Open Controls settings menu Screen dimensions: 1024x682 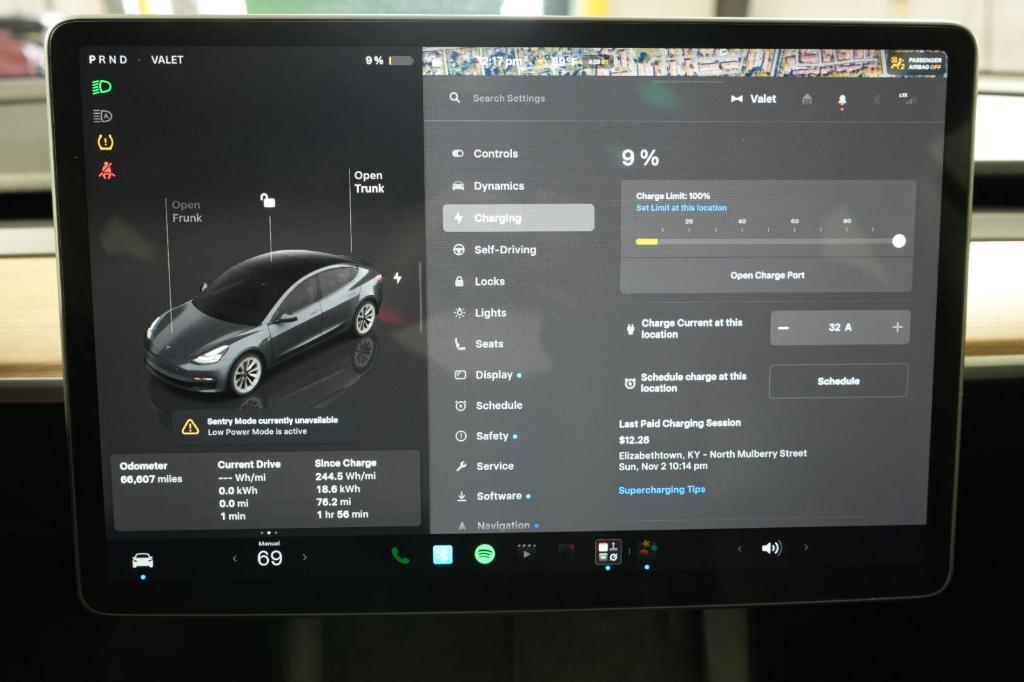(486, 154)
